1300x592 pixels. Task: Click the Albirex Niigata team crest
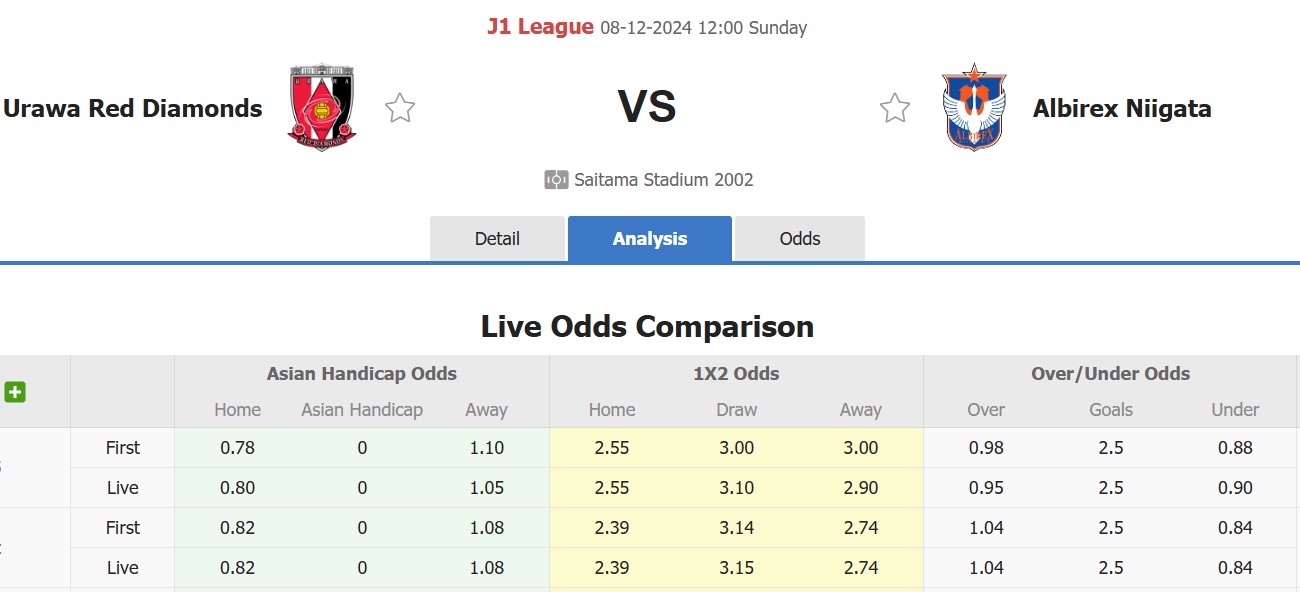click(974, 107)
